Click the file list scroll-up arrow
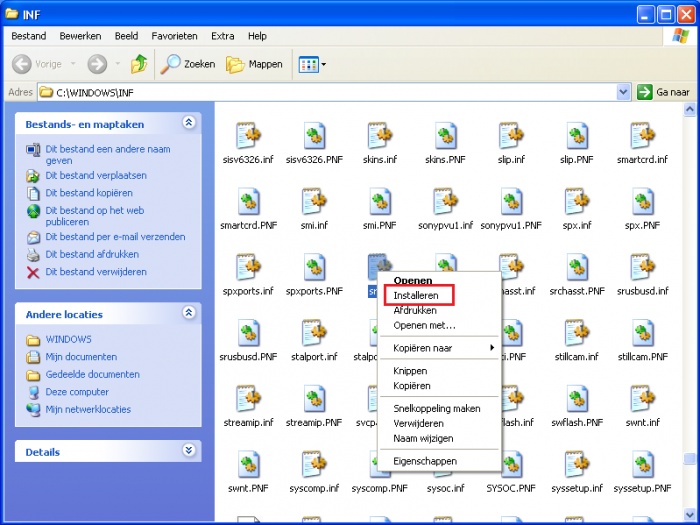The height and width of the screenshot is (525, 700). [x=690, y=109]
